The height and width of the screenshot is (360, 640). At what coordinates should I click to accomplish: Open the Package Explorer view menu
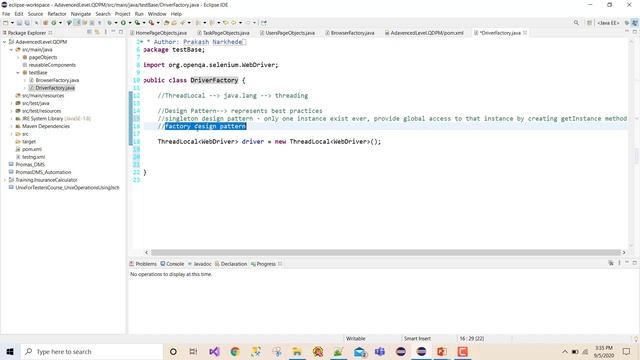(x=106, y=32)
